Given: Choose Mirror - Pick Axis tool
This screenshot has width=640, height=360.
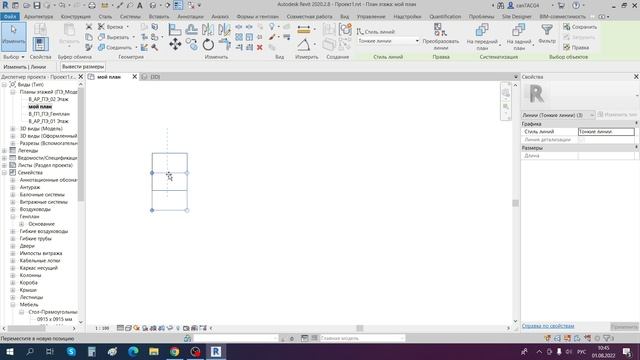Looking at the screenshot, I should click(208, 29).
